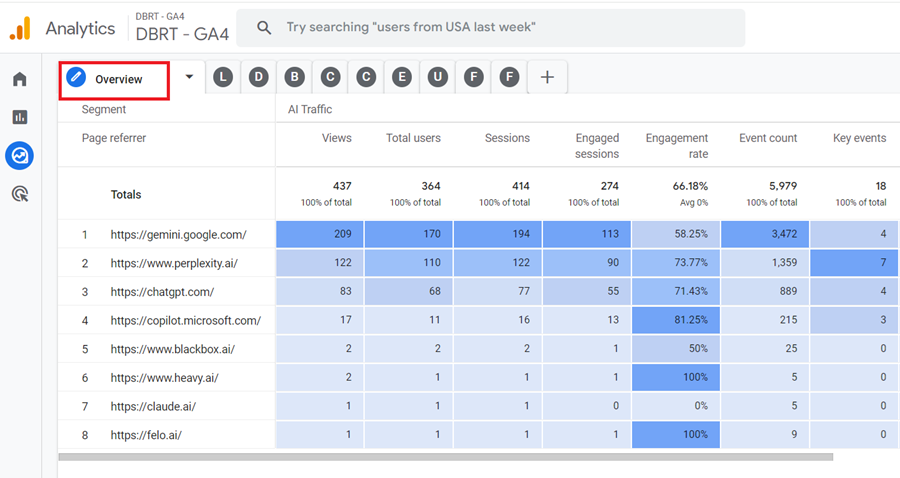Open the Reports bar chart icon
Image resolution: width=900 pixels, height=478 pixels.
[x=20, y=117]
